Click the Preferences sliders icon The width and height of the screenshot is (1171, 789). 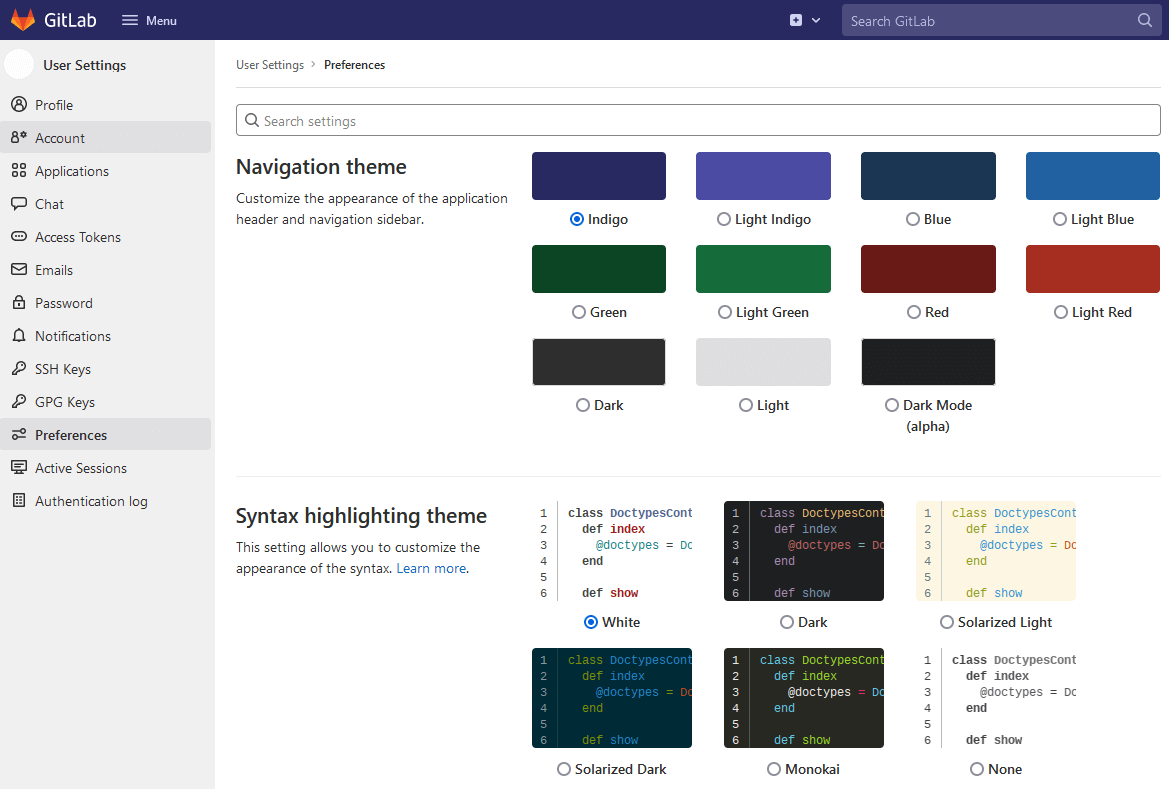point(19,434)
